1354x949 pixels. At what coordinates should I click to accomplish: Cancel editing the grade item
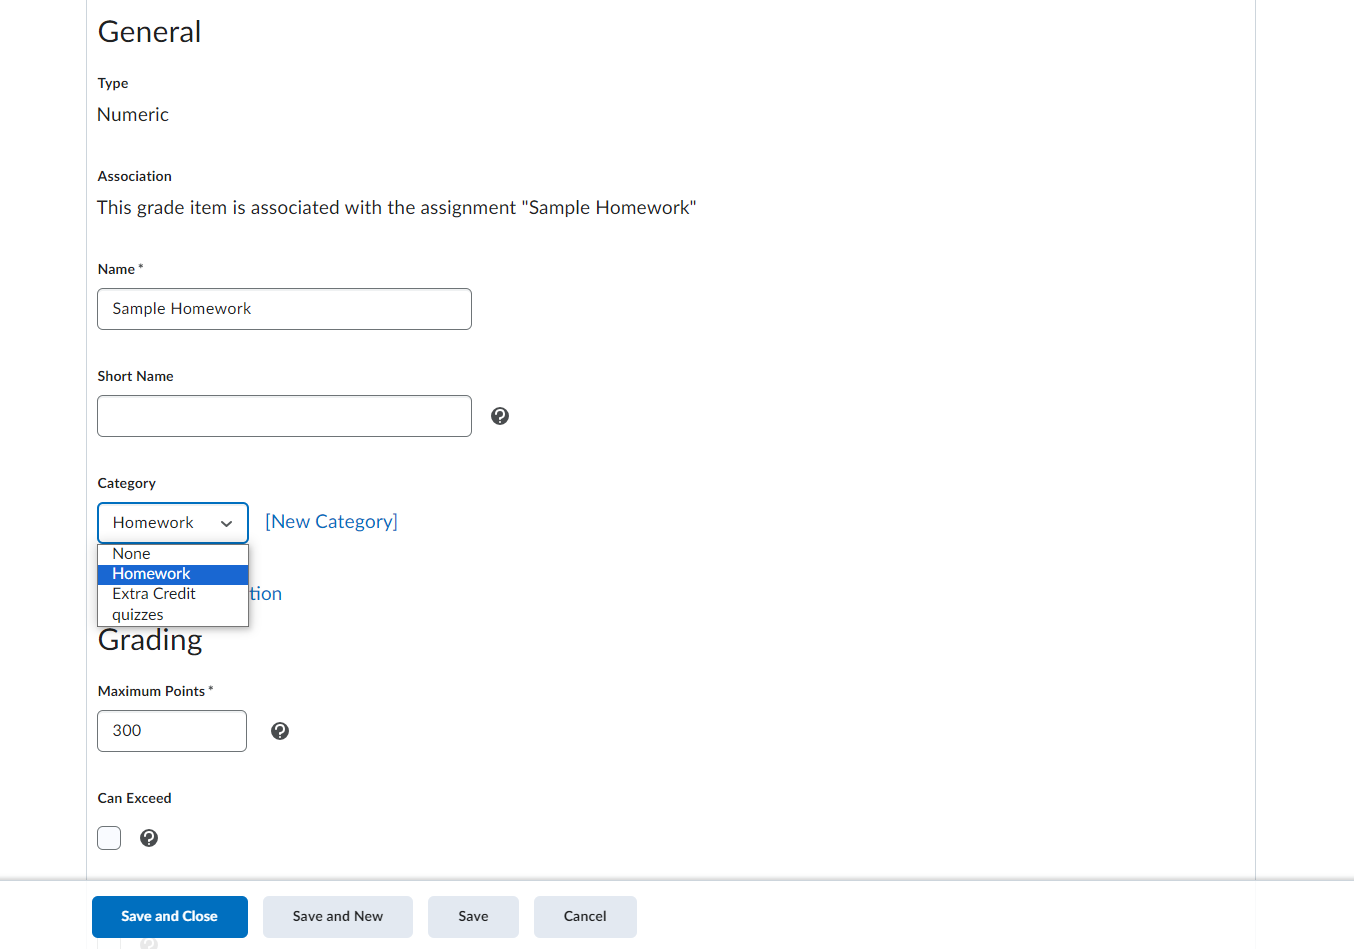click(585, 916)
